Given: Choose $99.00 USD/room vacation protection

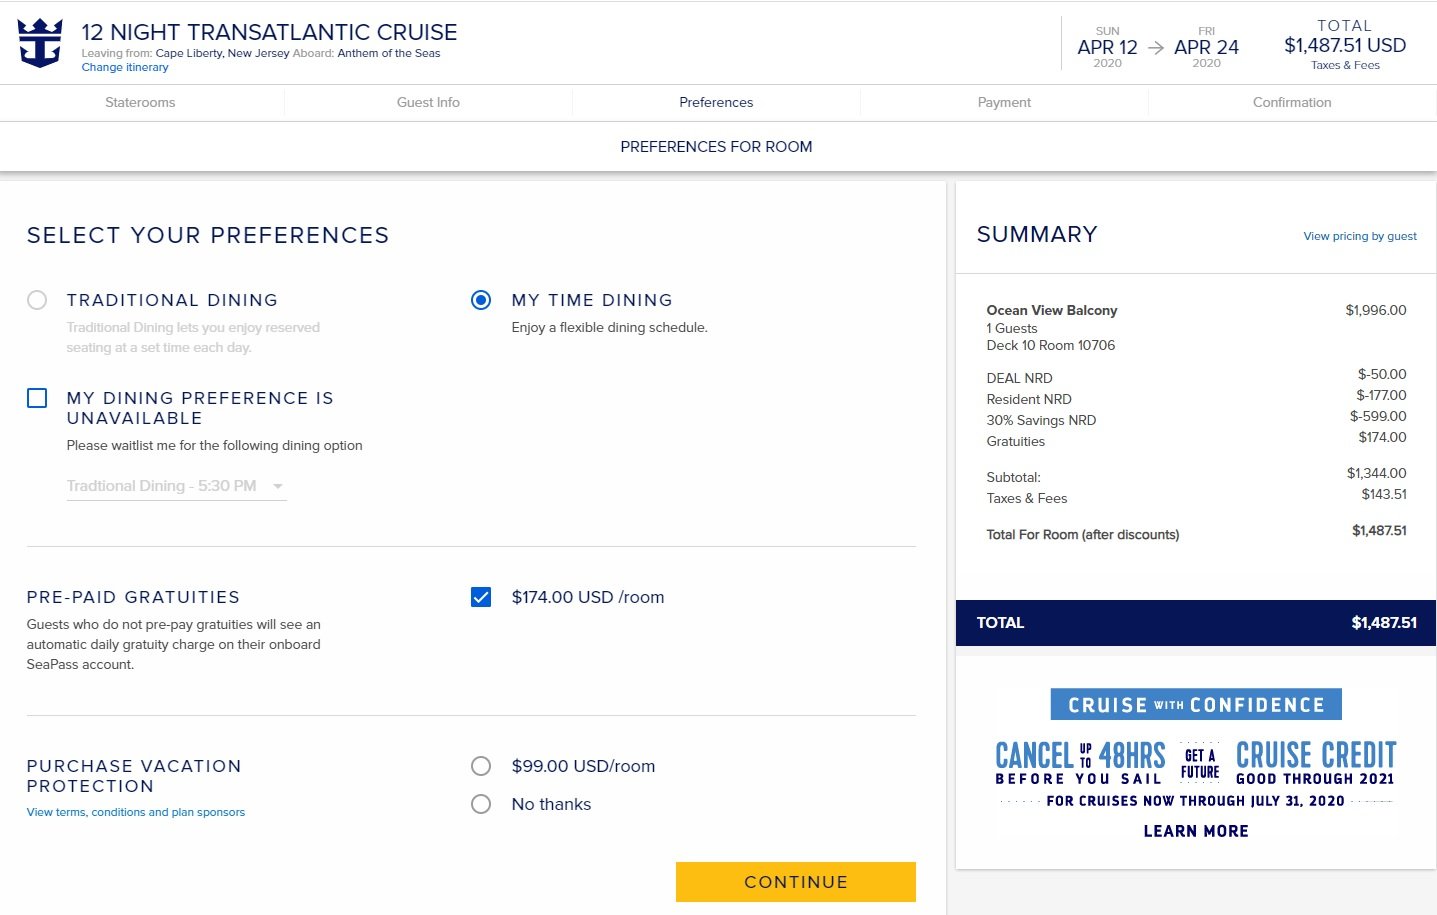Looking at the screenshot, I should click(x=481, y=766).
